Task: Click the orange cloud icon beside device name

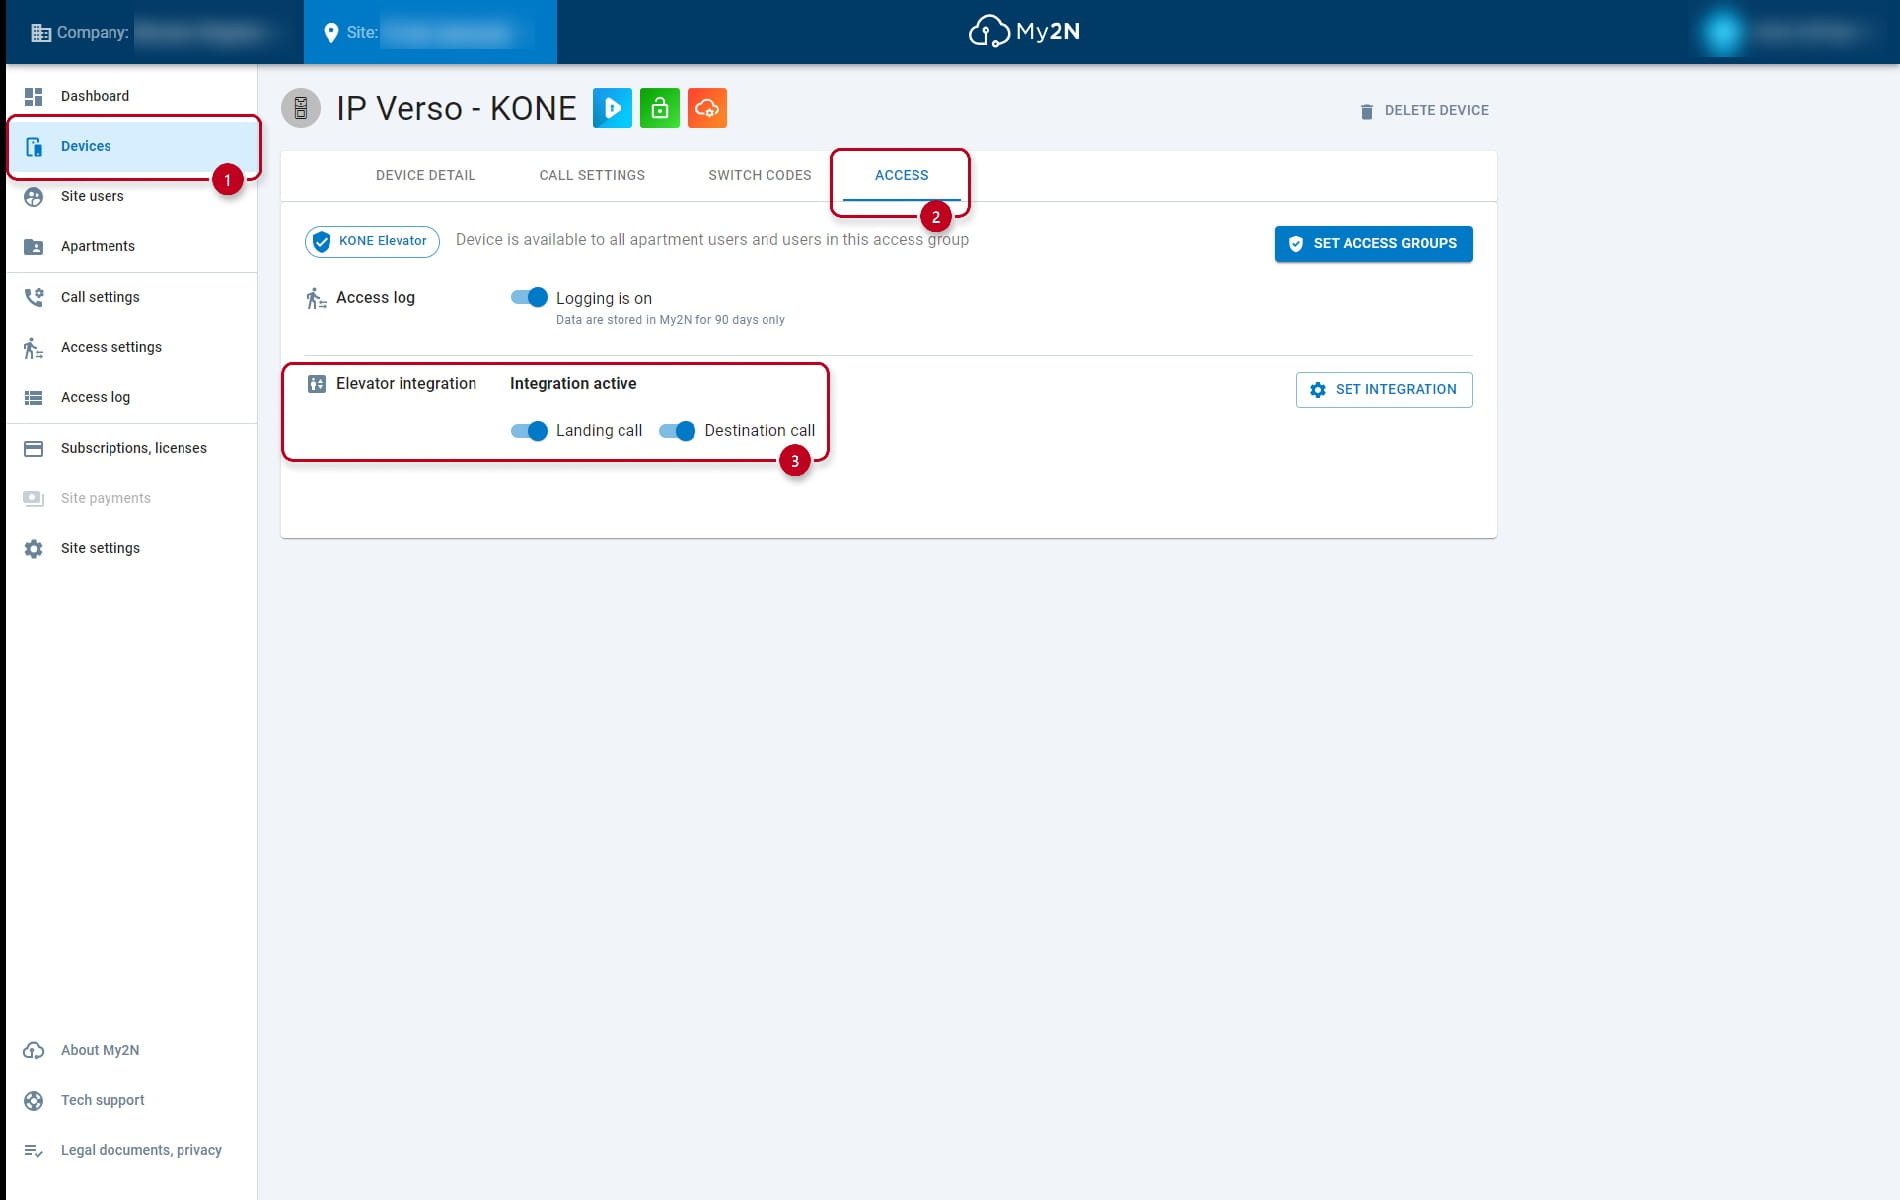Action: (x=708, y=108)
